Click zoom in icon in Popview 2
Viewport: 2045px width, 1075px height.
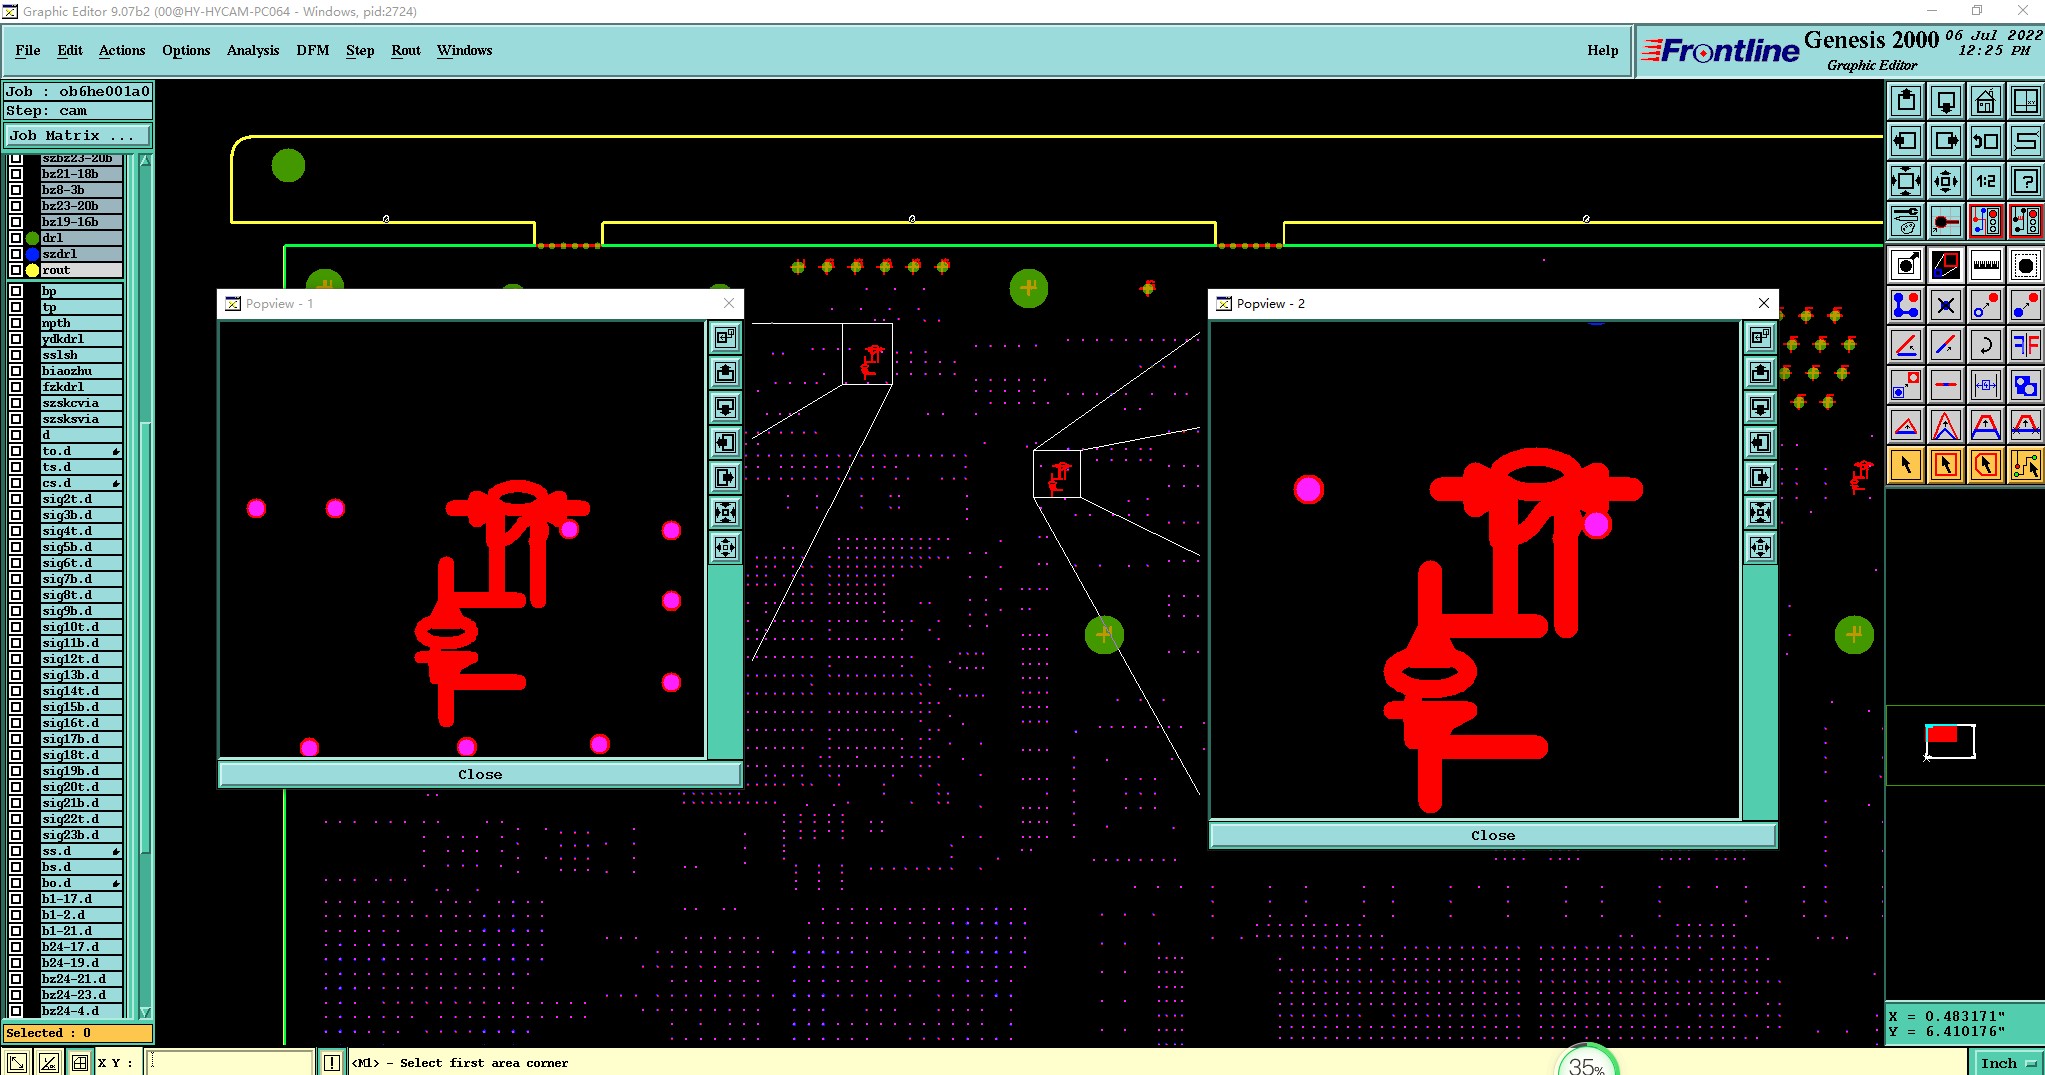pos(1761,513)
